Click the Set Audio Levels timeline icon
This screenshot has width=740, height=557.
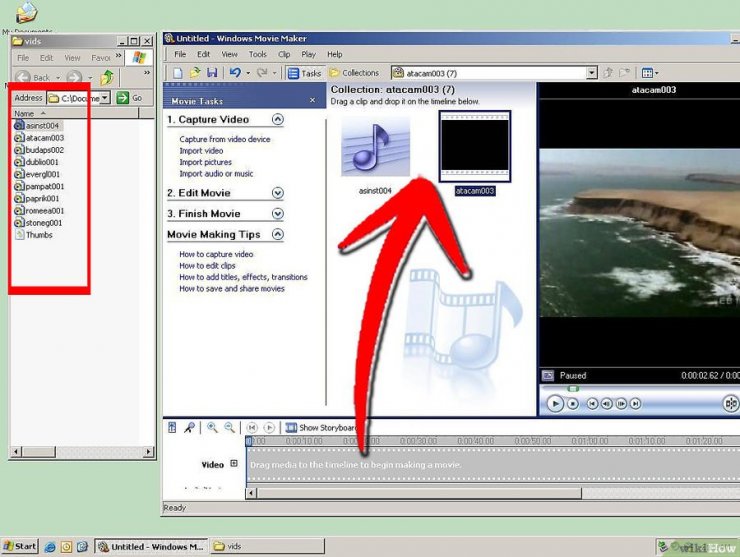172,428
